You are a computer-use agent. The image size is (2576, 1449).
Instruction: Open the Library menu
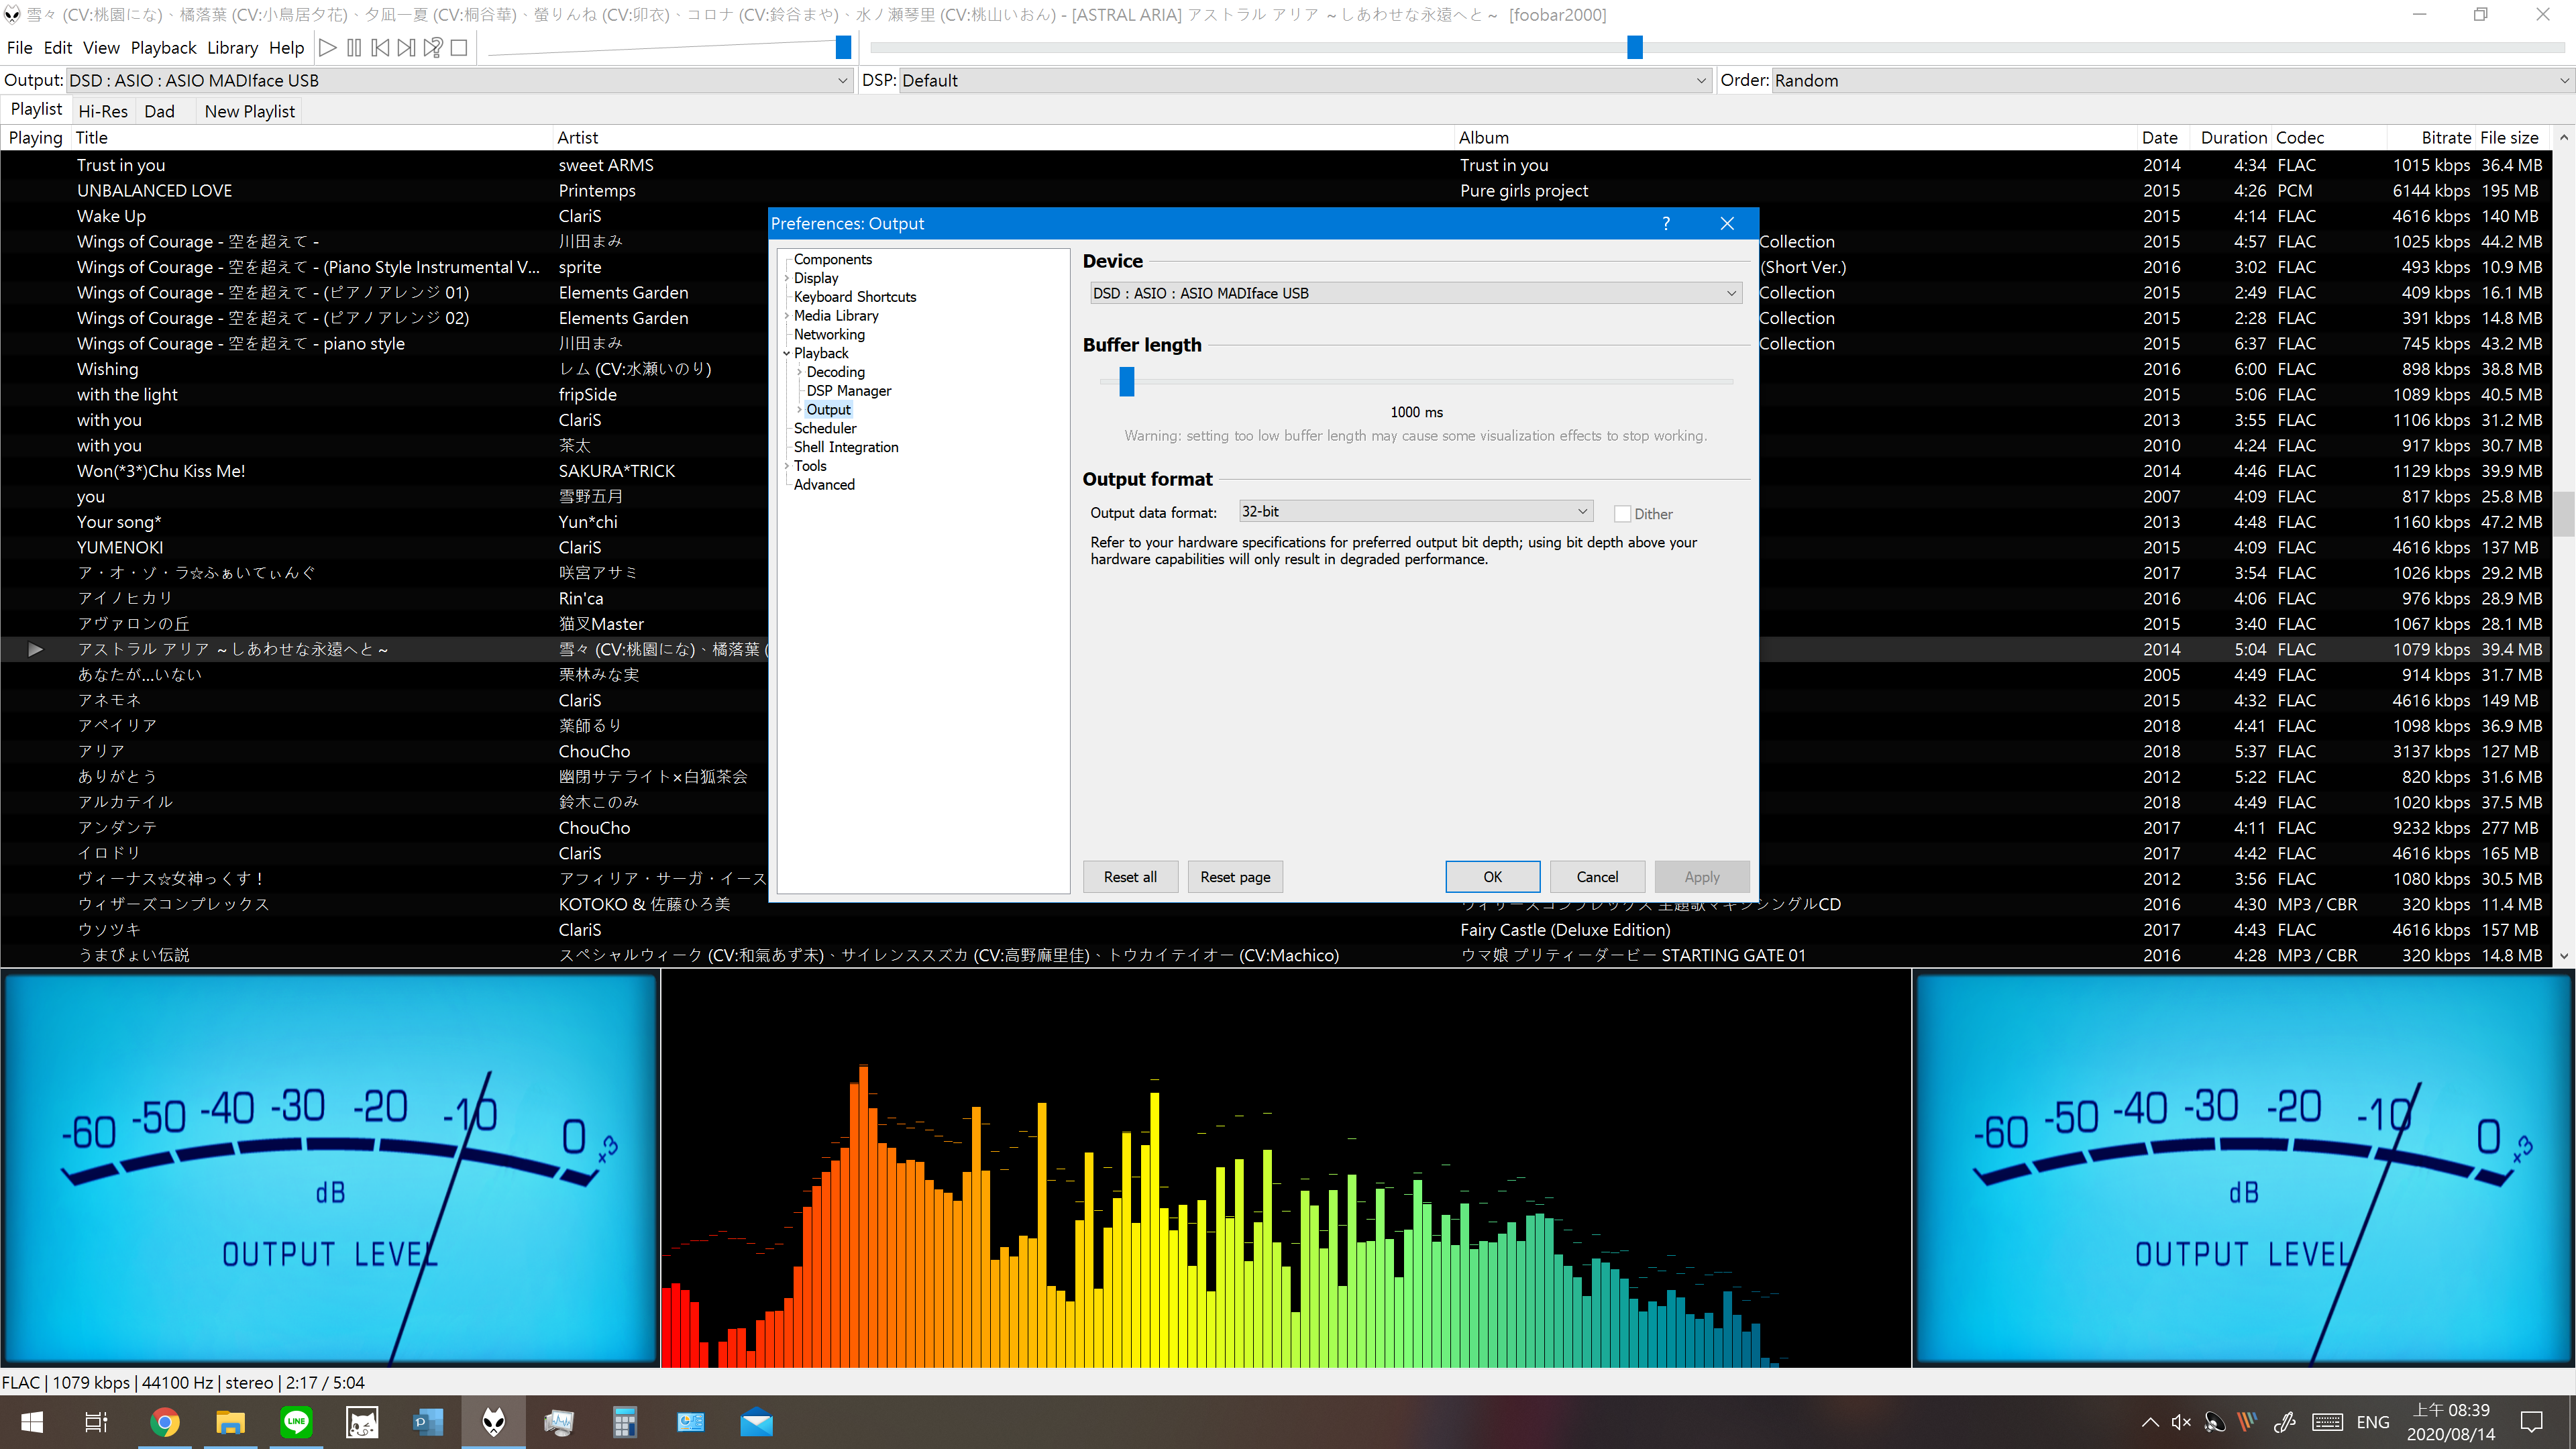232,48
